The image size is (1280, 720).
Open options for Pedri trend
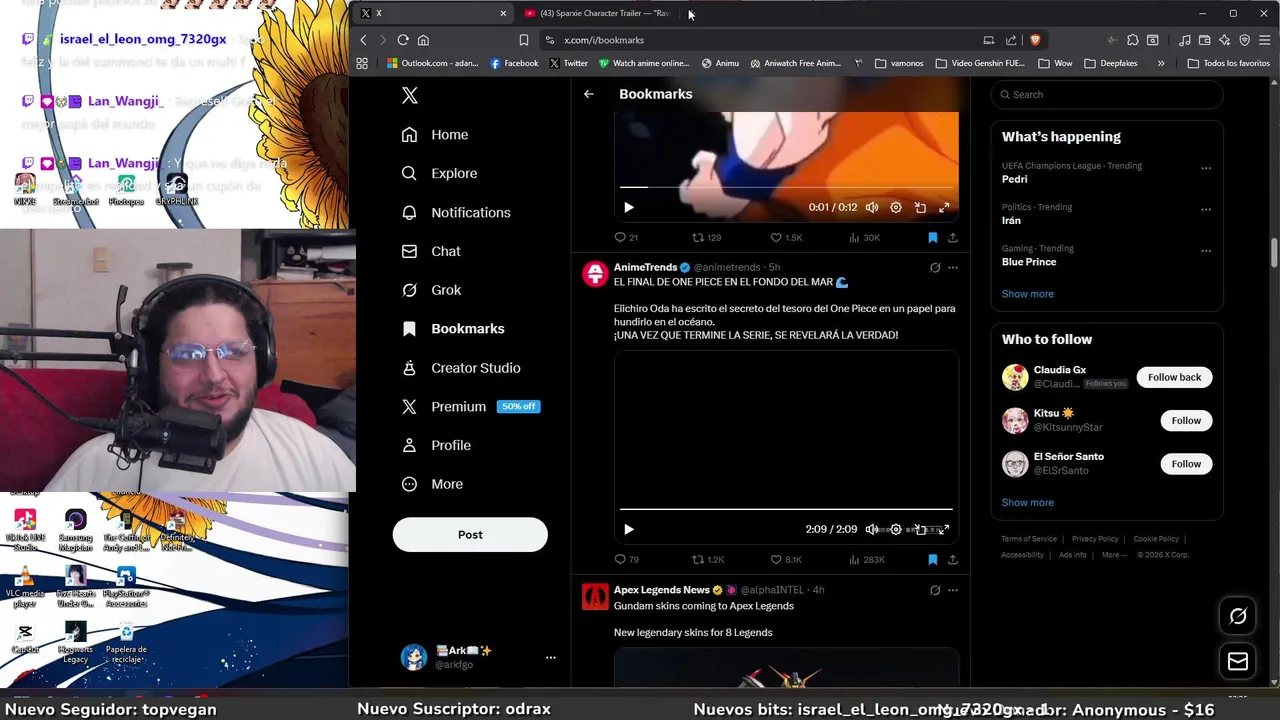[x=1206, y=168]
